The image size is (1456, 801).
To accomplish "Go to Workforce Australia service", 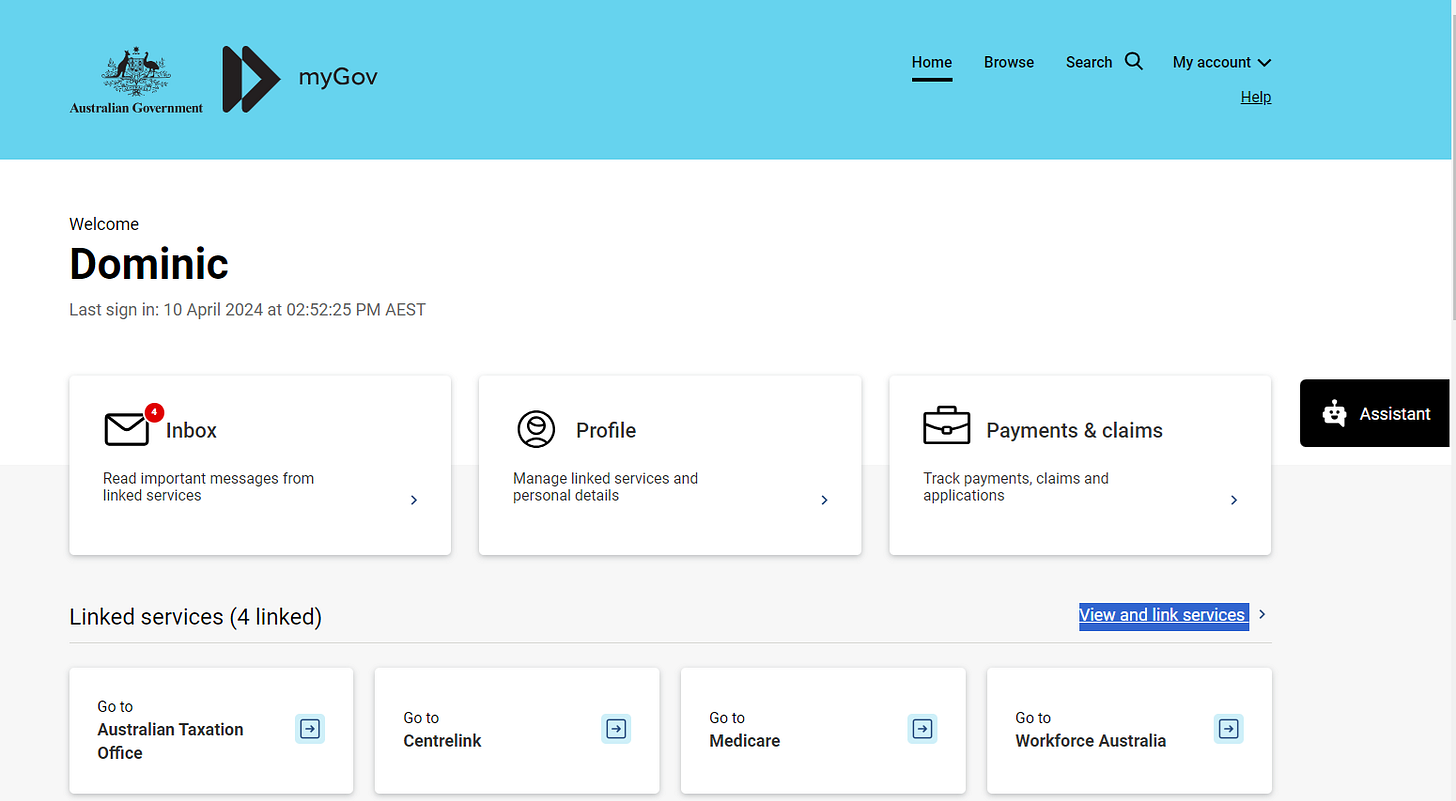I will [x=1129, y=730].
